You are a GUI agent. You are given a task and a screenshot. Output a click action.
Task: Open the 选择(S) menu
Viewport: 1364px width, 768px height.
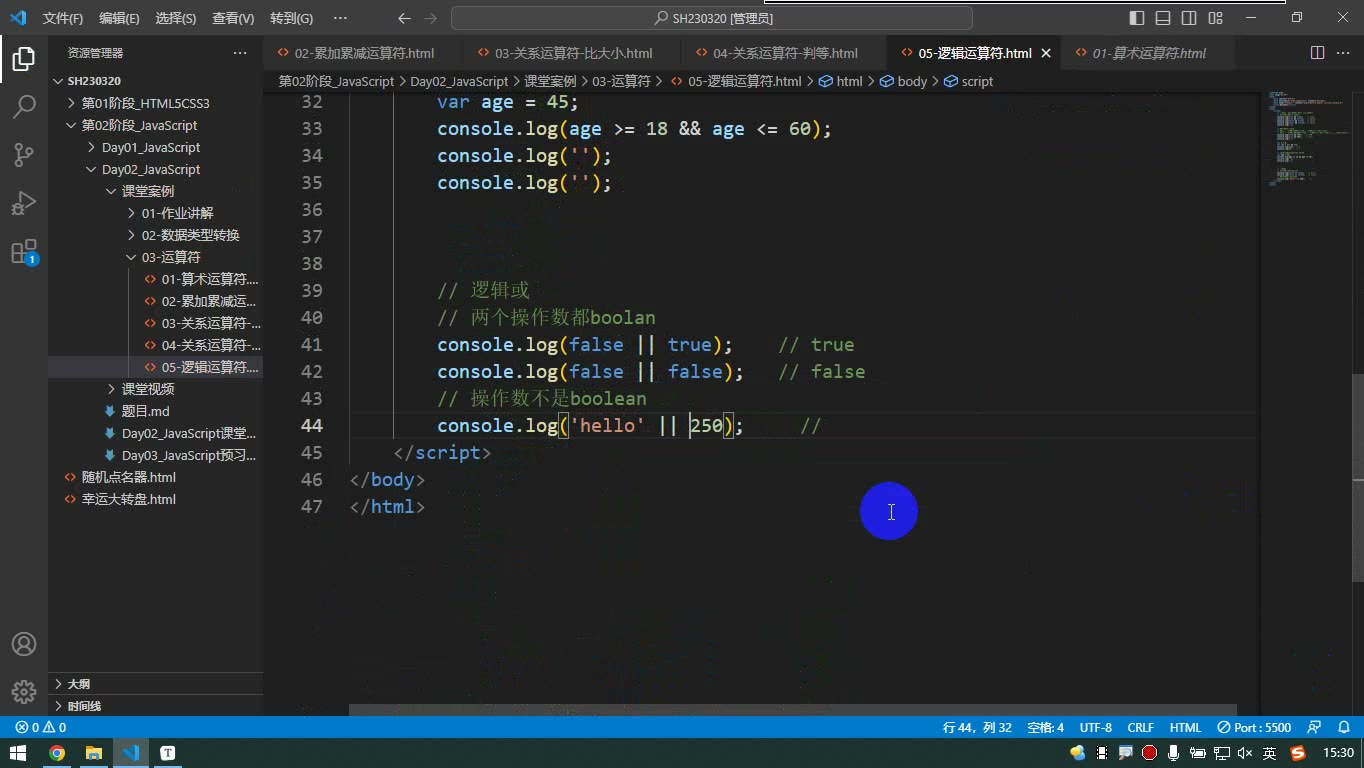pyautogui.click(x=176, y=18)
